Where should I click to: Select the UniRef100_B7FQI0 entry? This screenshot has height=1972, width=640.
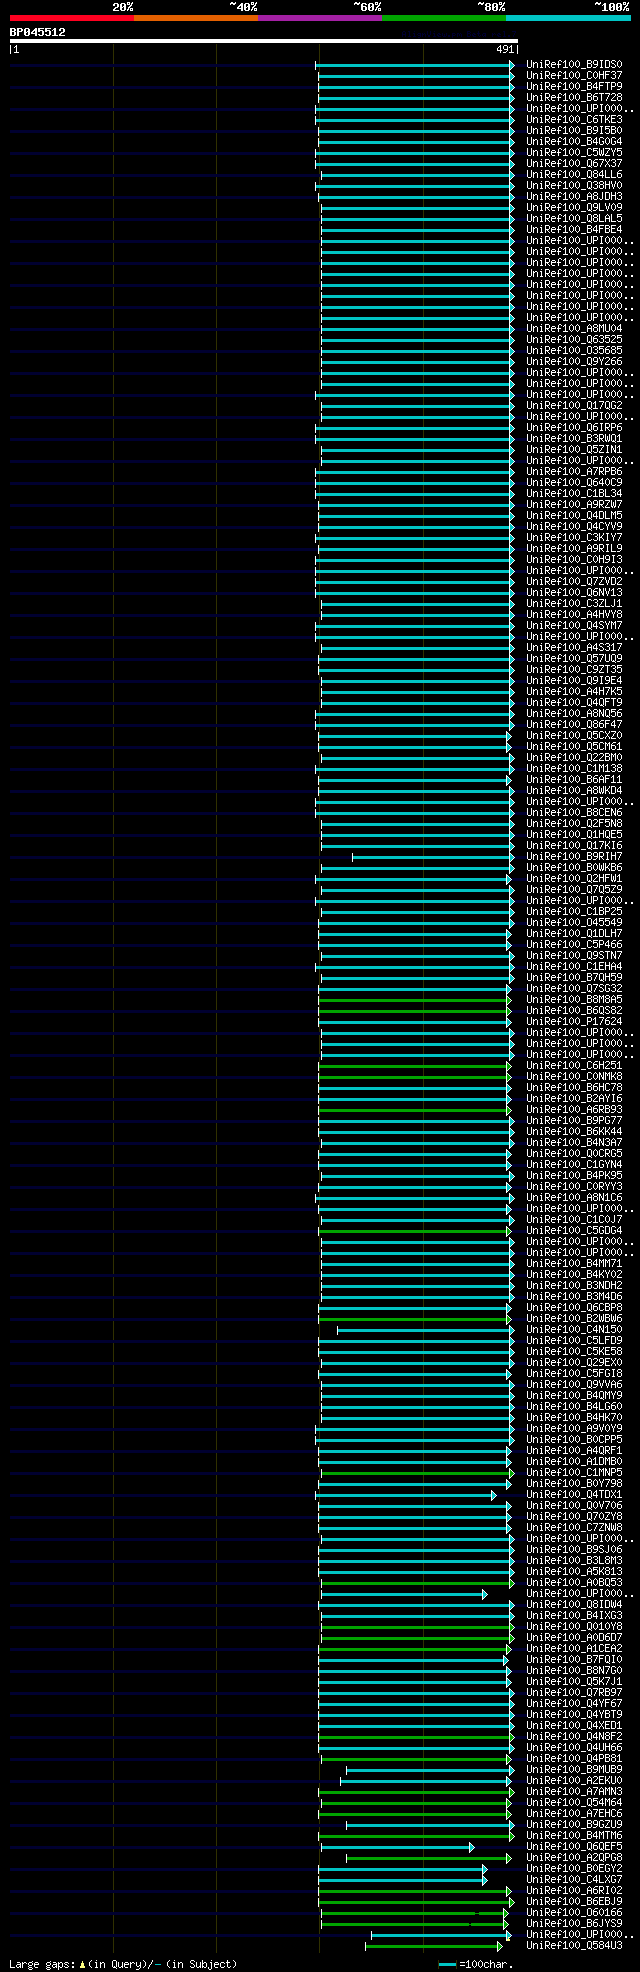(x=574, y=1660)
